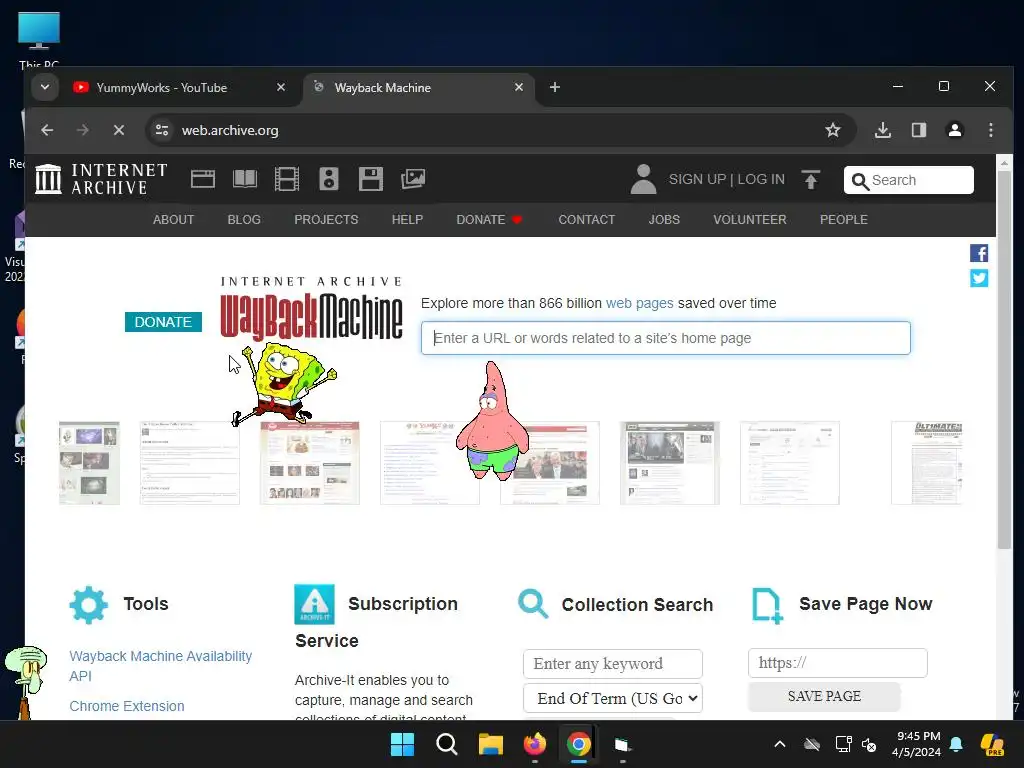Open a new Chrome tab
1024x768 pixels.
(x=554, y=87)
